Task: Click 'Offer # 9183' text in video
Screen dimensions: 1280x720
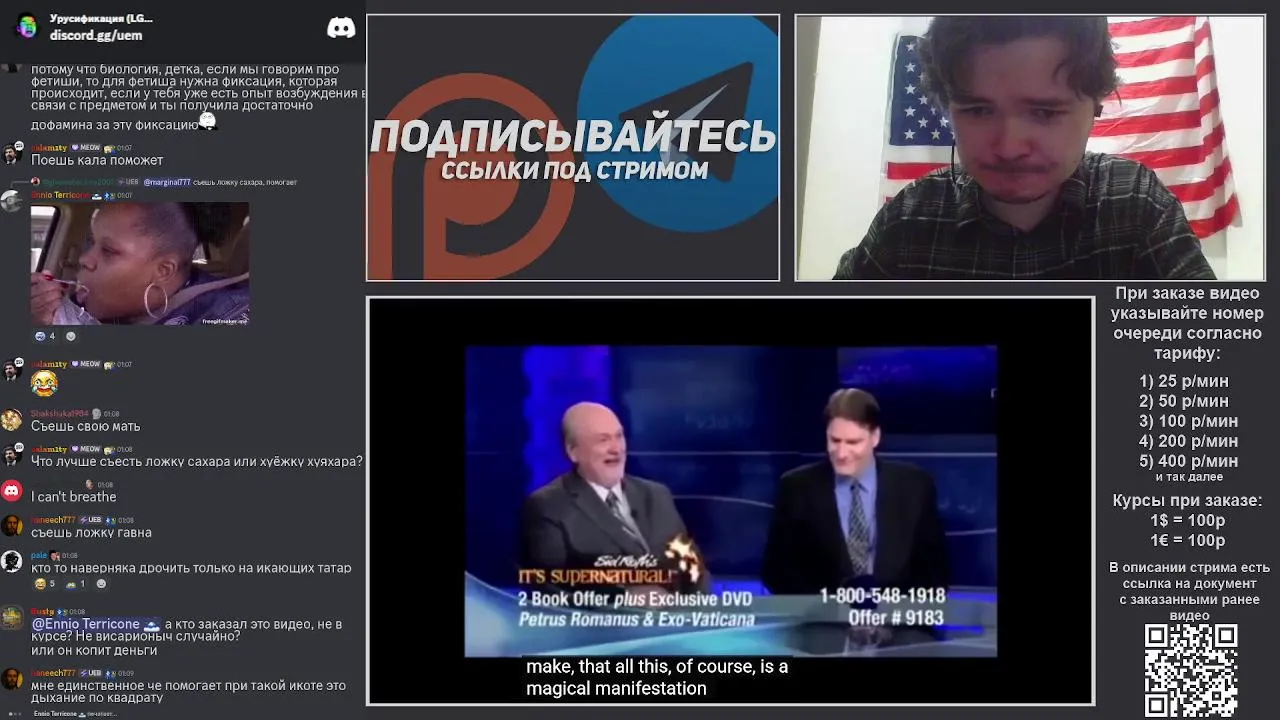Action: click(x=896, y=618)
